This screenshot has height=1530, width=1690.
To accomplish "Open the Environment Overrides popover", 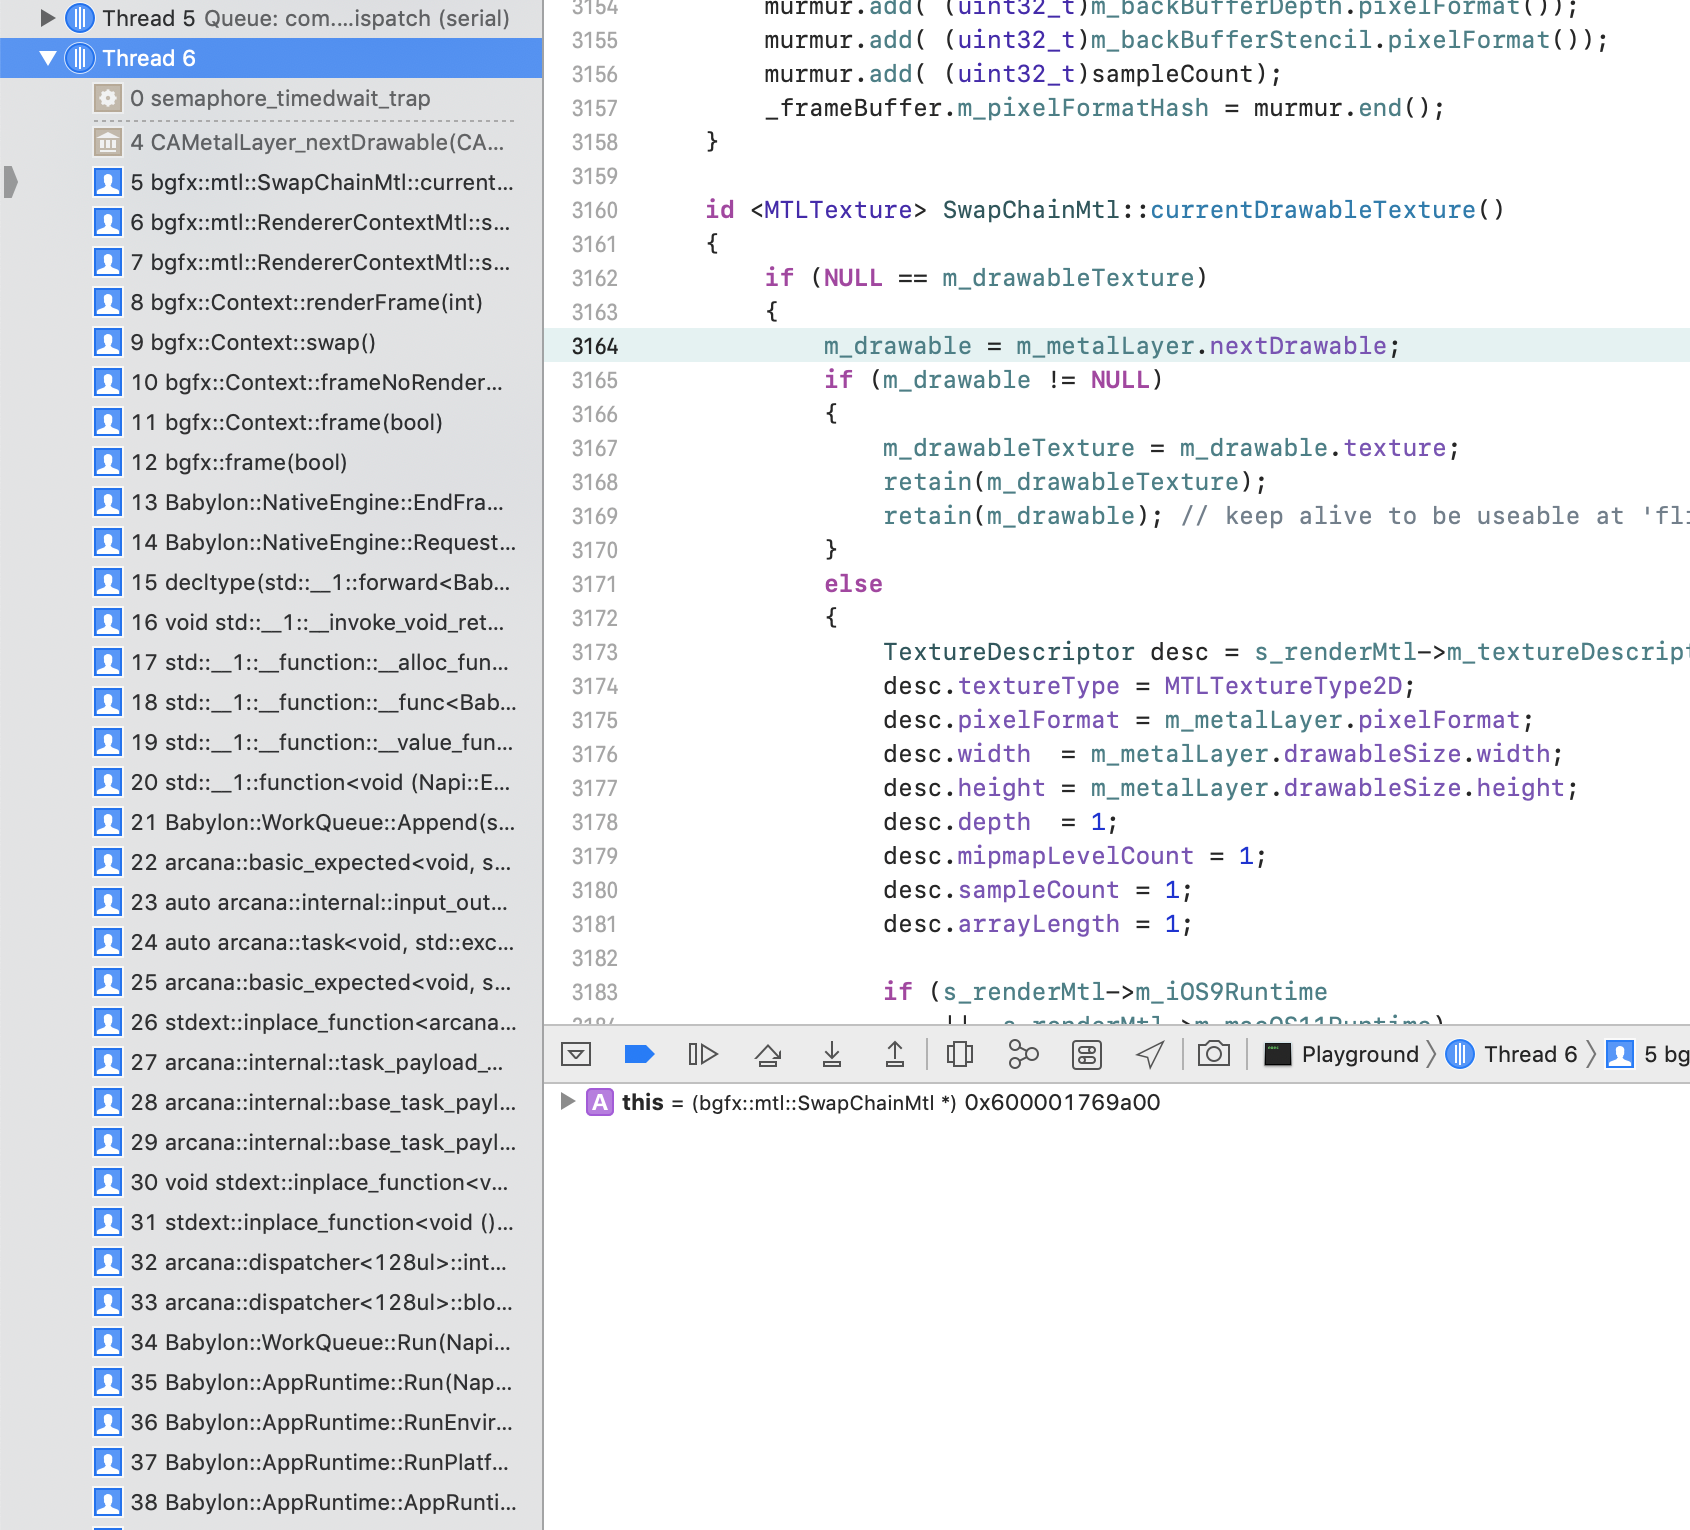I will pyautogui.click(x=1086, y=1054).
